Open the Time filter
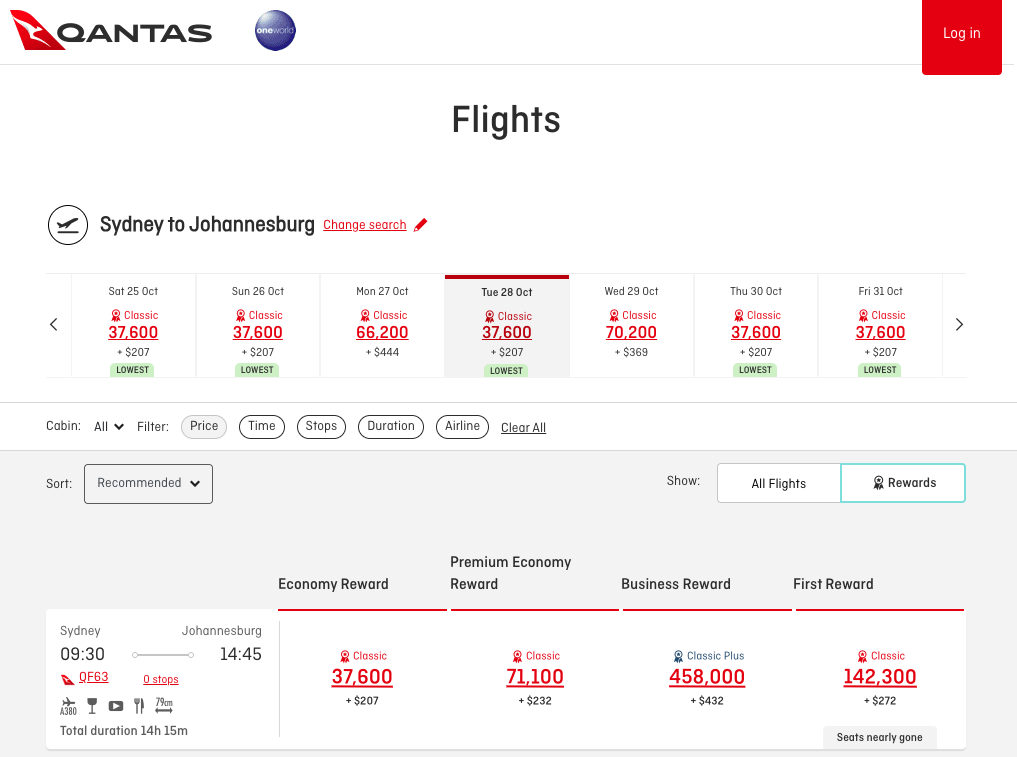The height and width of the screenshot is (757, 1017). point(261,426)
